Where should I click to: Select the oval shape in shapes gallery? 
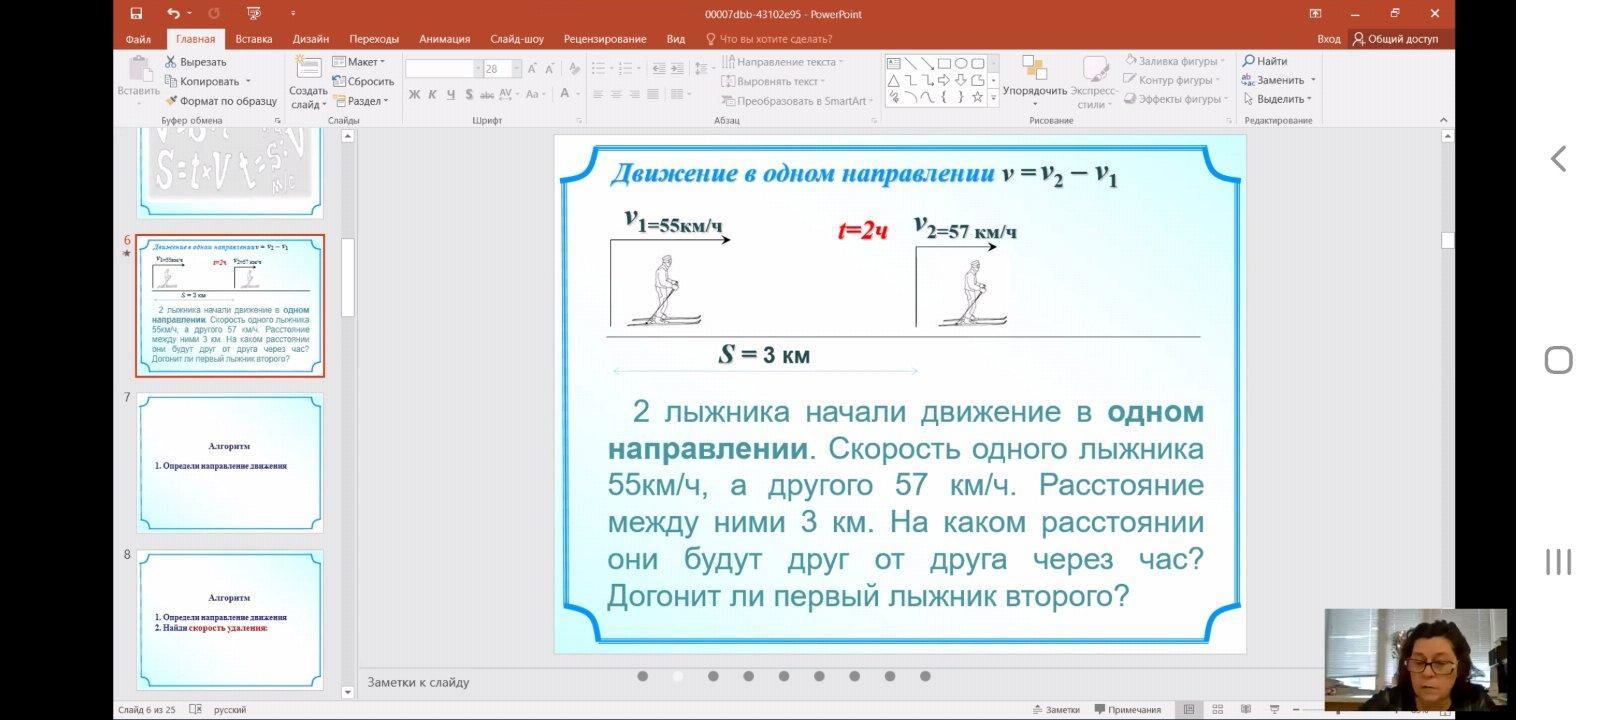point(960,63)
